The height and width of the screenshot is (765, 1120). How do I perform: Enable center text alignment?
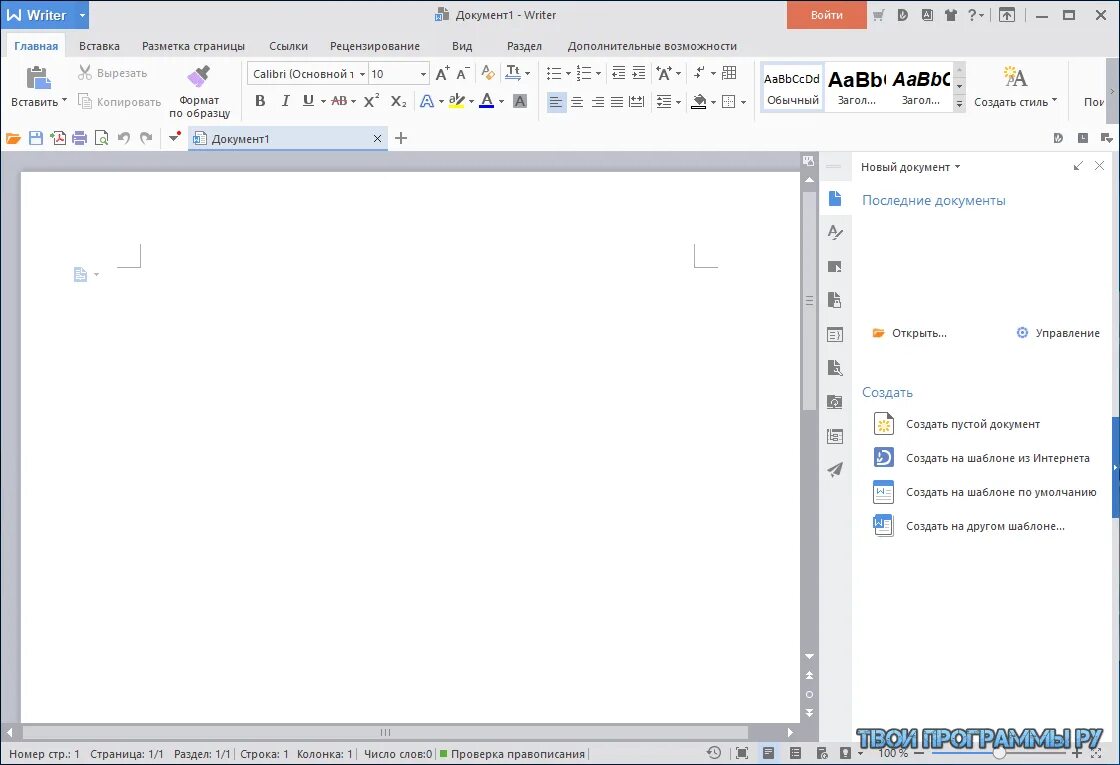[576, 101]
